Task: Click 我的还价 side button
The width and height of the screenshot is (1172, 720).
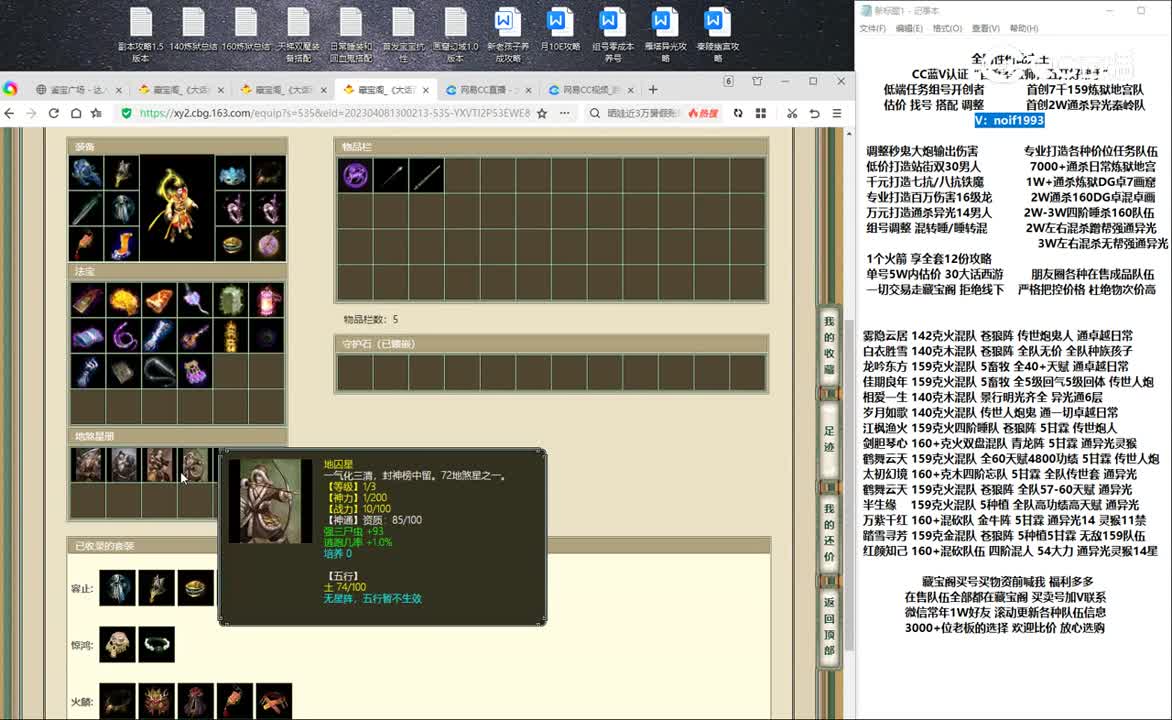Action: [829, 532]
